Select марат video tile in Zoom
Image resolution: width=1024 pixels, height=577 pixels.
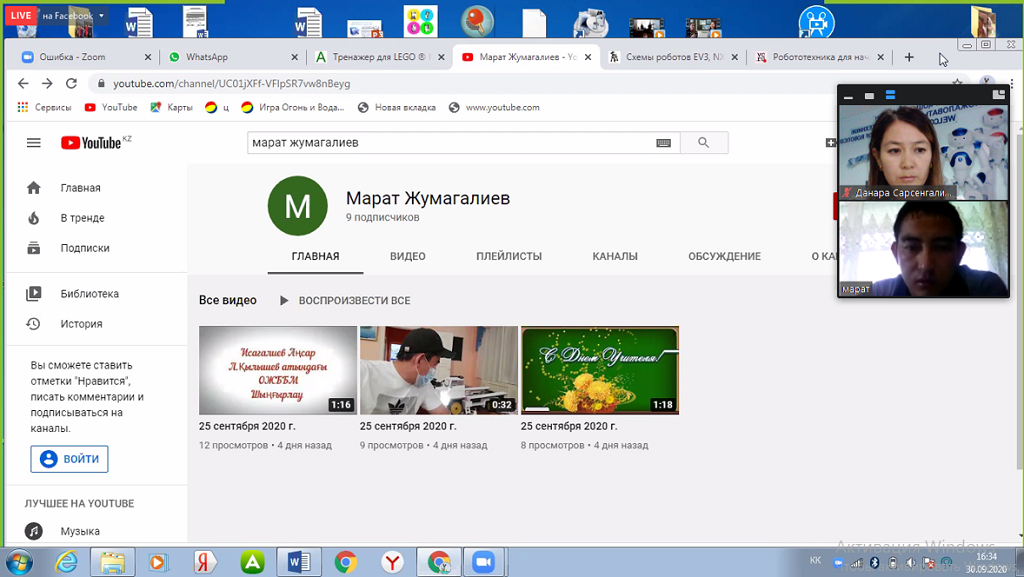click(x=923, y=249)
